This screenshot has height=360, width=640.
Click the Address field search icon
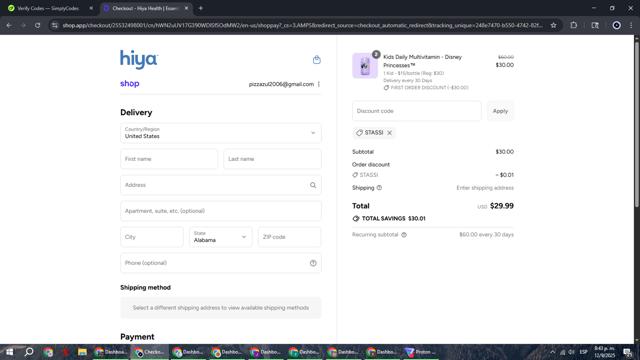(x=313, y=185)
